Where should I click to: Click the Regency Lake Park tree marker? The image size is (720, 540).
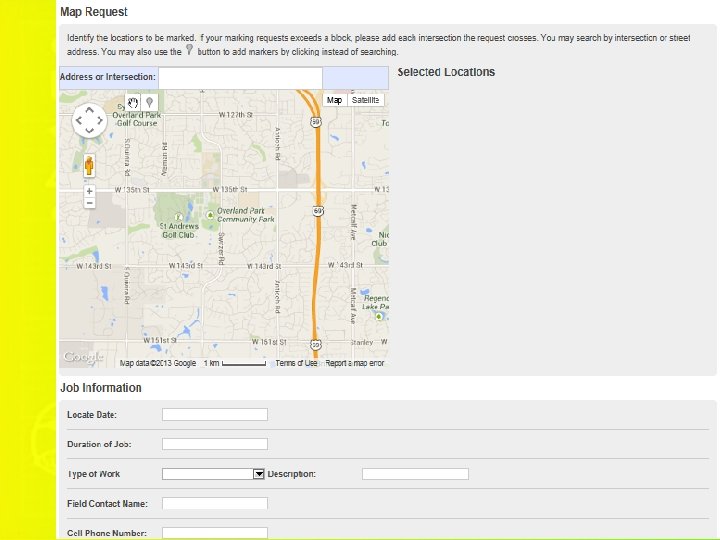coord(378,316)
